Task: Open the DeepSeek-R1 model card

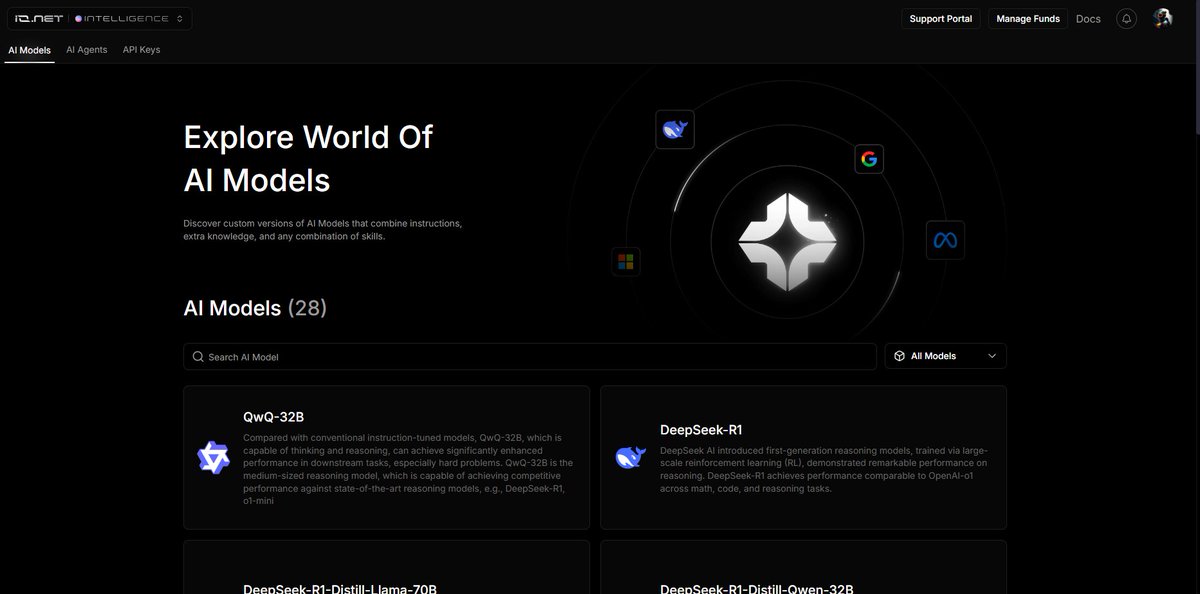Action: coord(803,457)
